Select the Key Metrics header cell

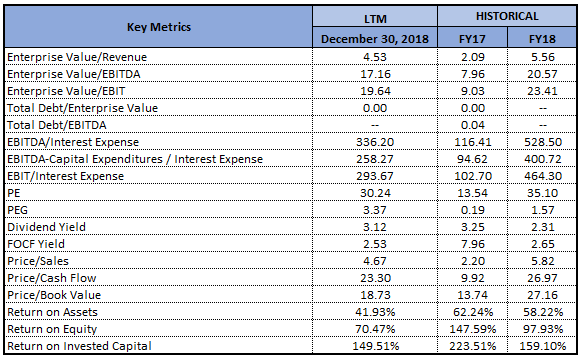click(x=158, y=27)
